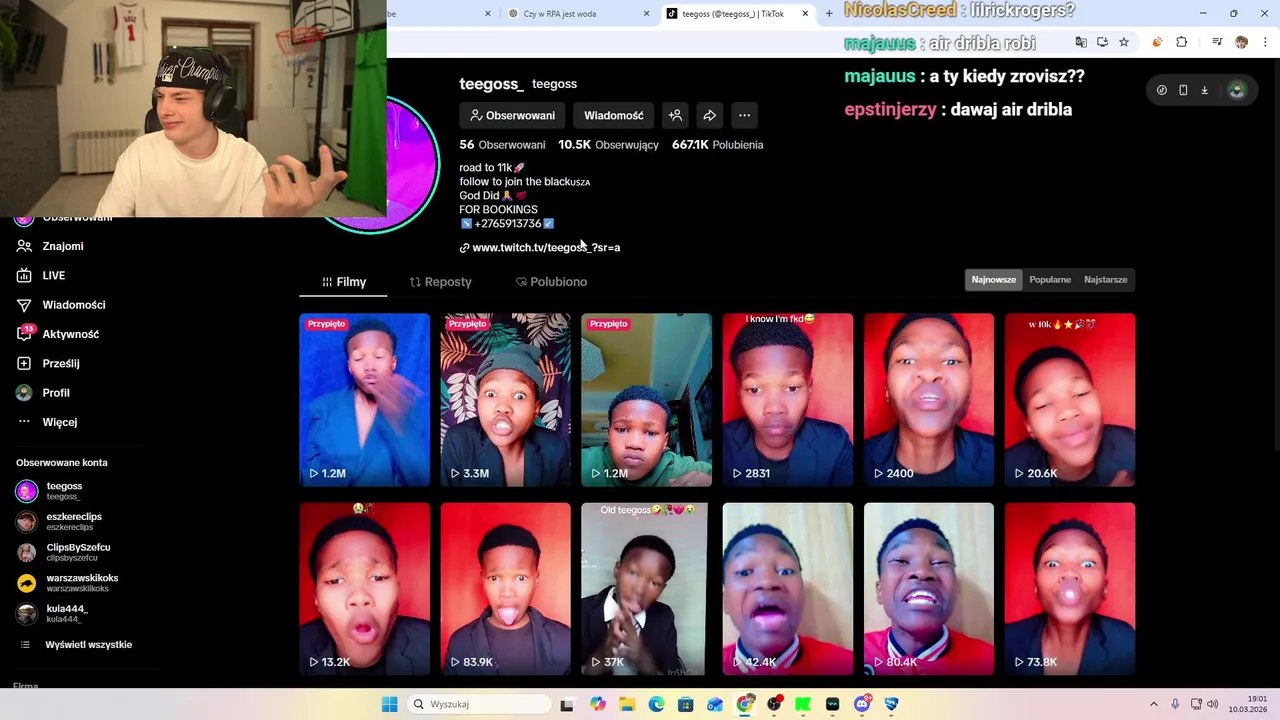Screen dimensions: 1280x720
Task: Open LIVE in the sidebar
Action: point(54,275)
